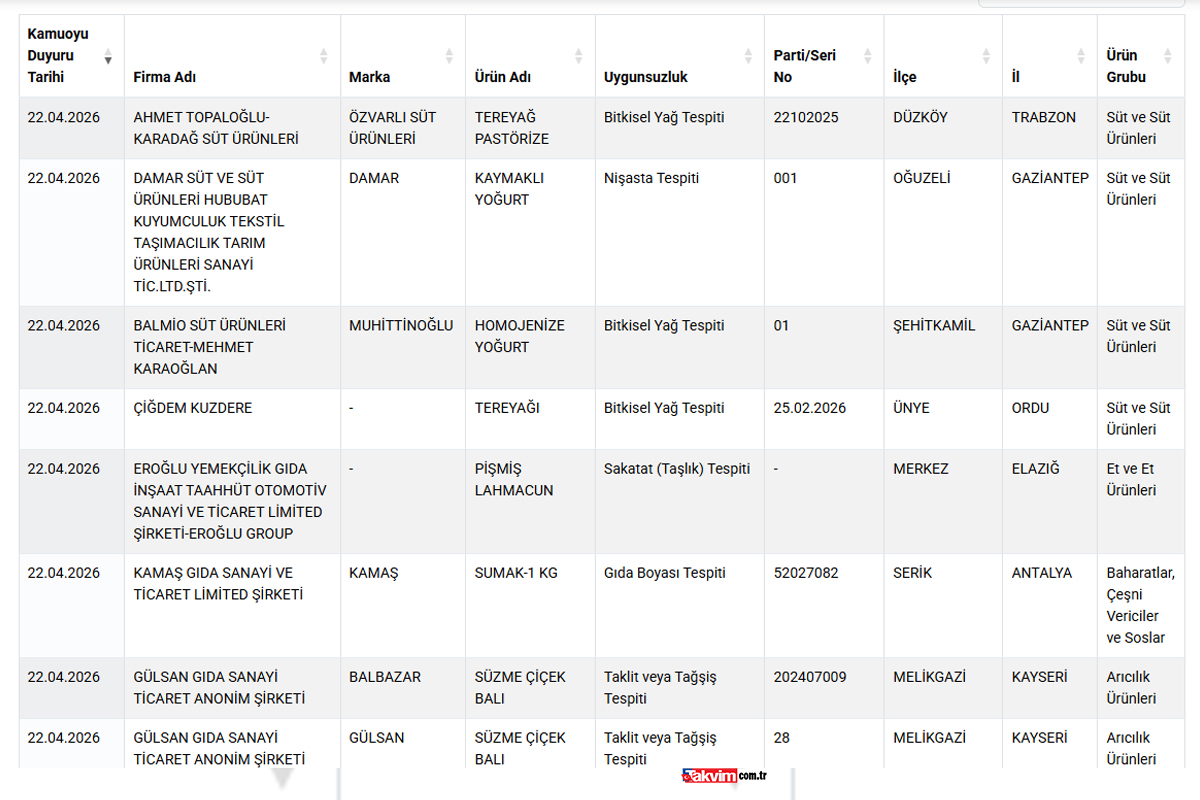The height and width of the screenshot is (800, 1200).
Task: Click sort arrows in the Marka column
Action: point(449,56)
